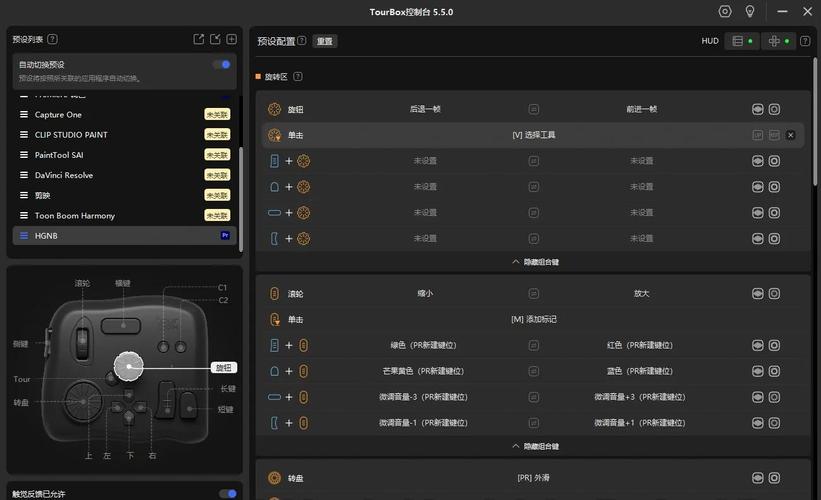Select the PaintTool SAI preset
Image resolution: width=821 pixels, height=500 pixels.
[x=125, y=155]
